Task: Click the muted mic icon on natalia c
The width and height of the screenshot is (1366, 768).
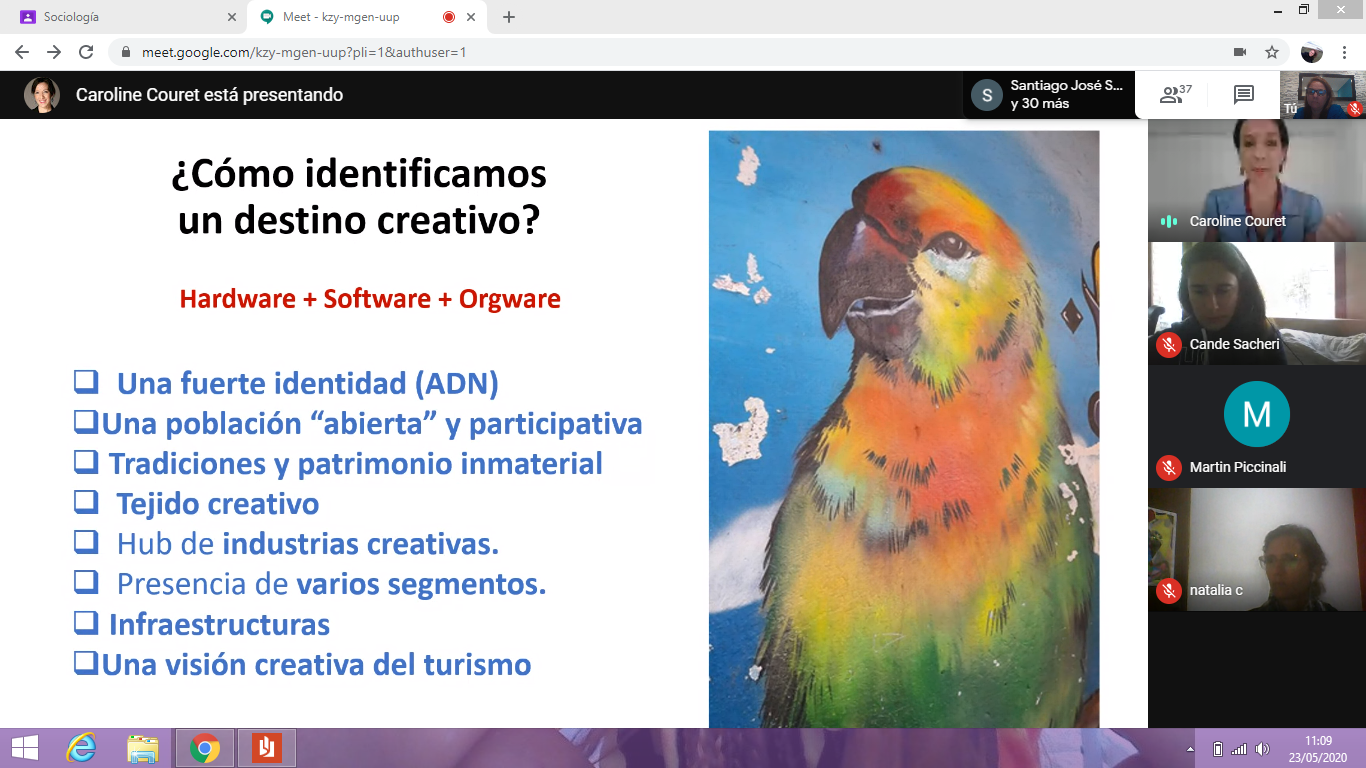Action: (1168, 590)
